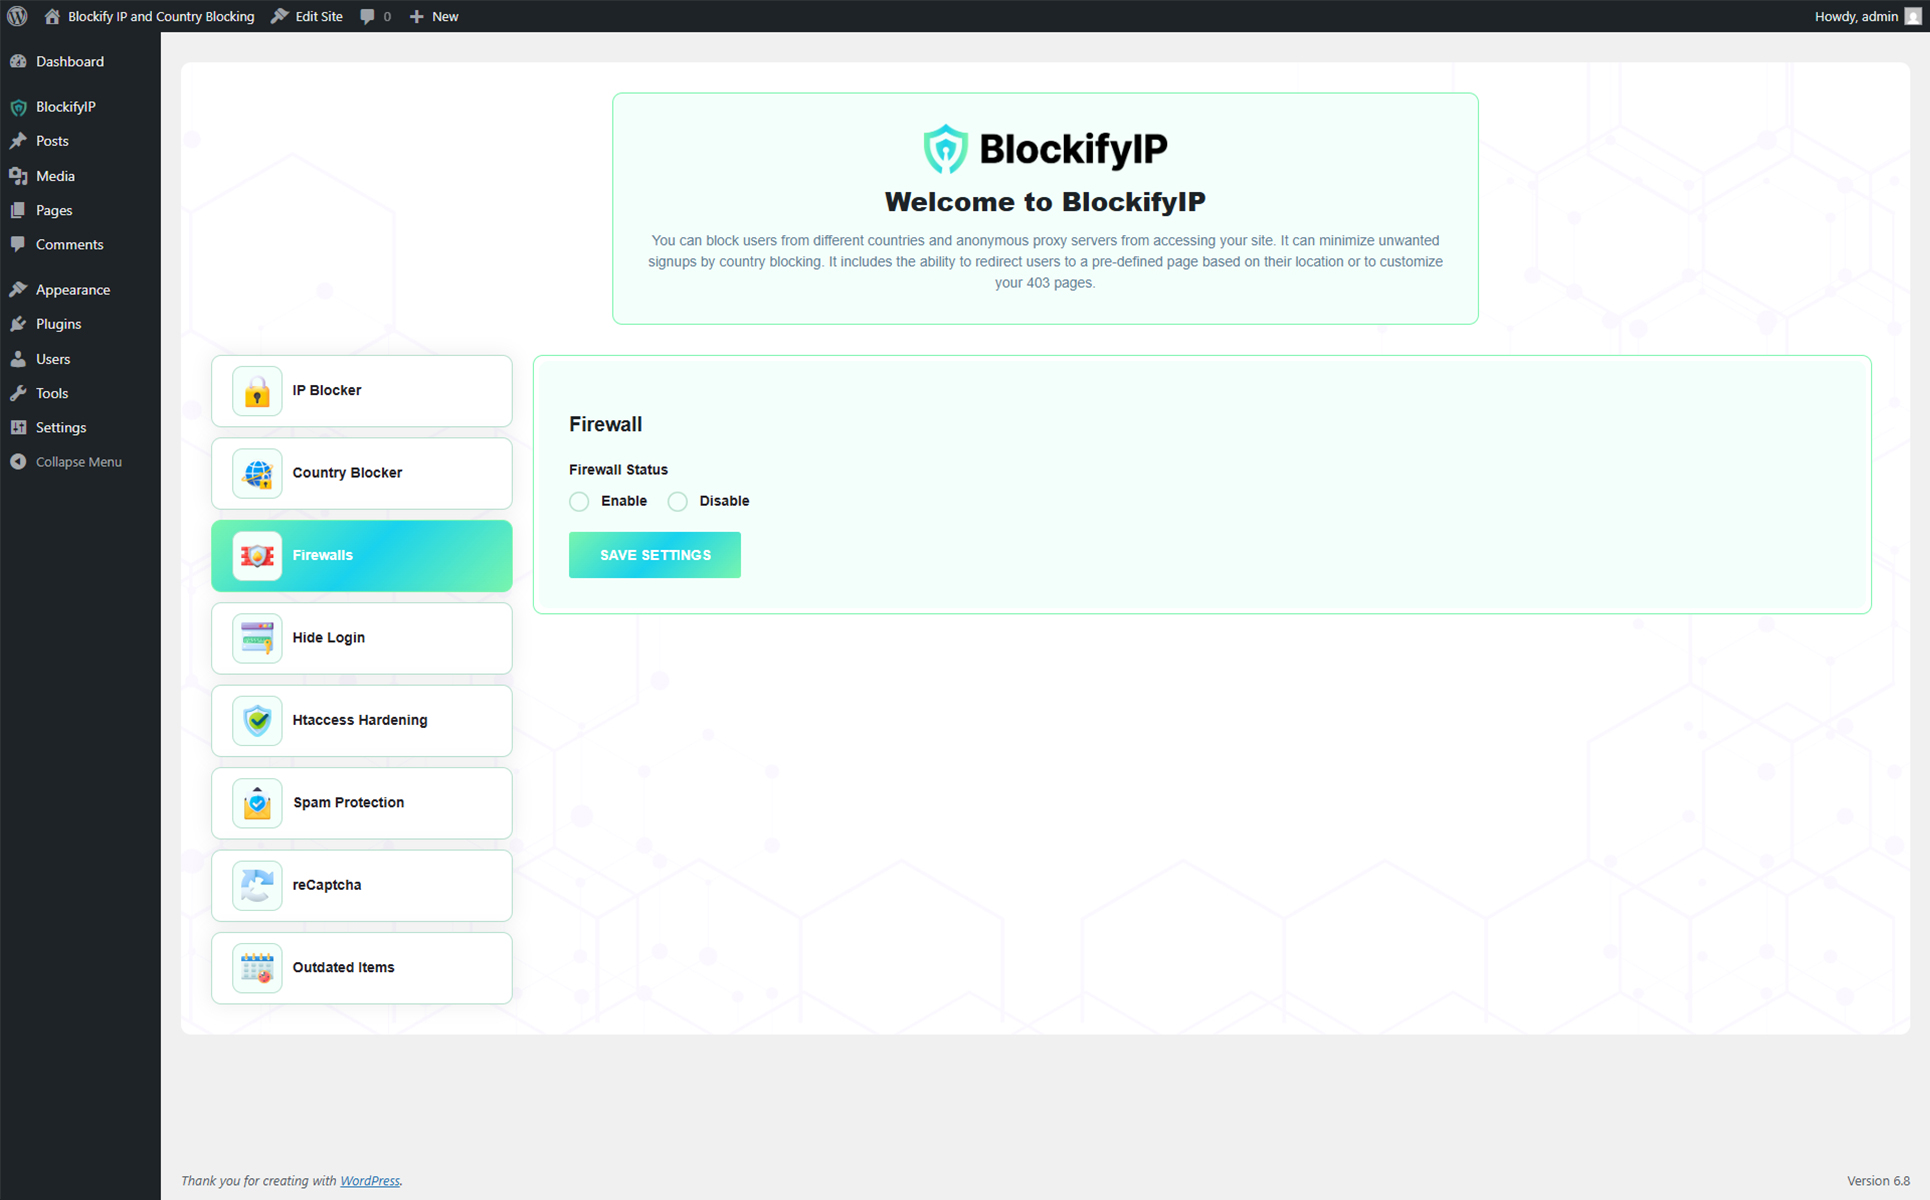Click the comments bubble in admin bar

[x=375, y=16]
